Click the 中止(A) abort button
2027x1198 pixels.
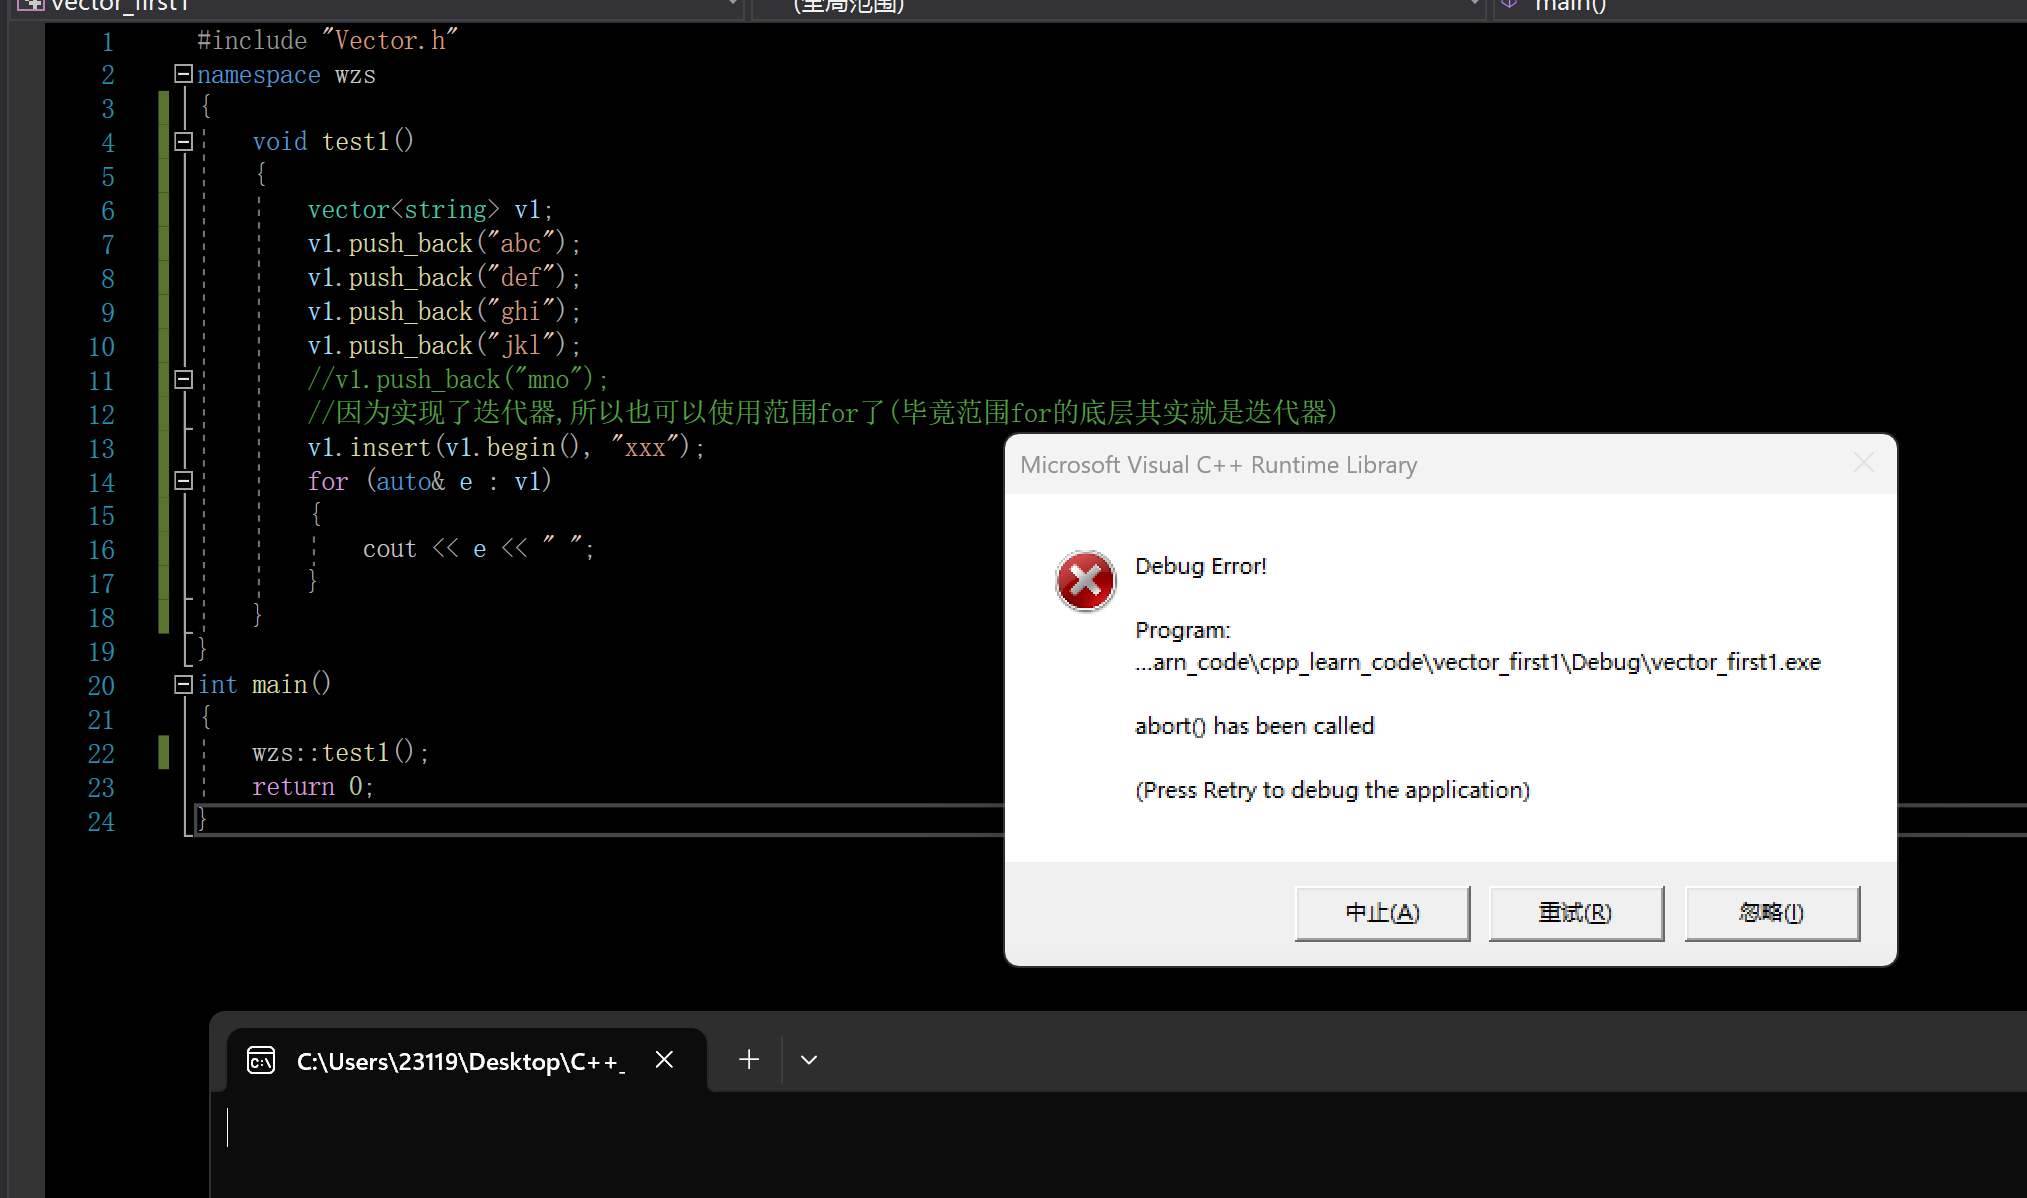point(1382,913)
